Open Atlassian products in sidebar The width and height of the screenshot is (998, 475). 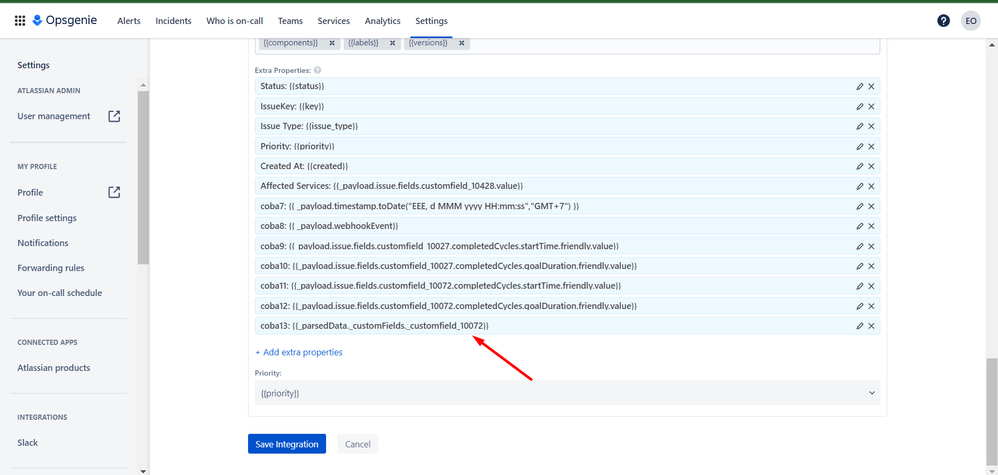pos(54,368)
